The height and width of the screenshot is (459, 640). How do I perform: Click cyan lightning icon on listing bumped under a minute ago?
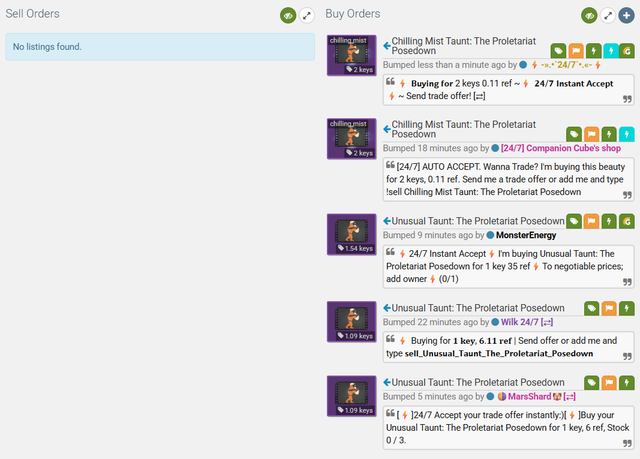tap(611, 51)
